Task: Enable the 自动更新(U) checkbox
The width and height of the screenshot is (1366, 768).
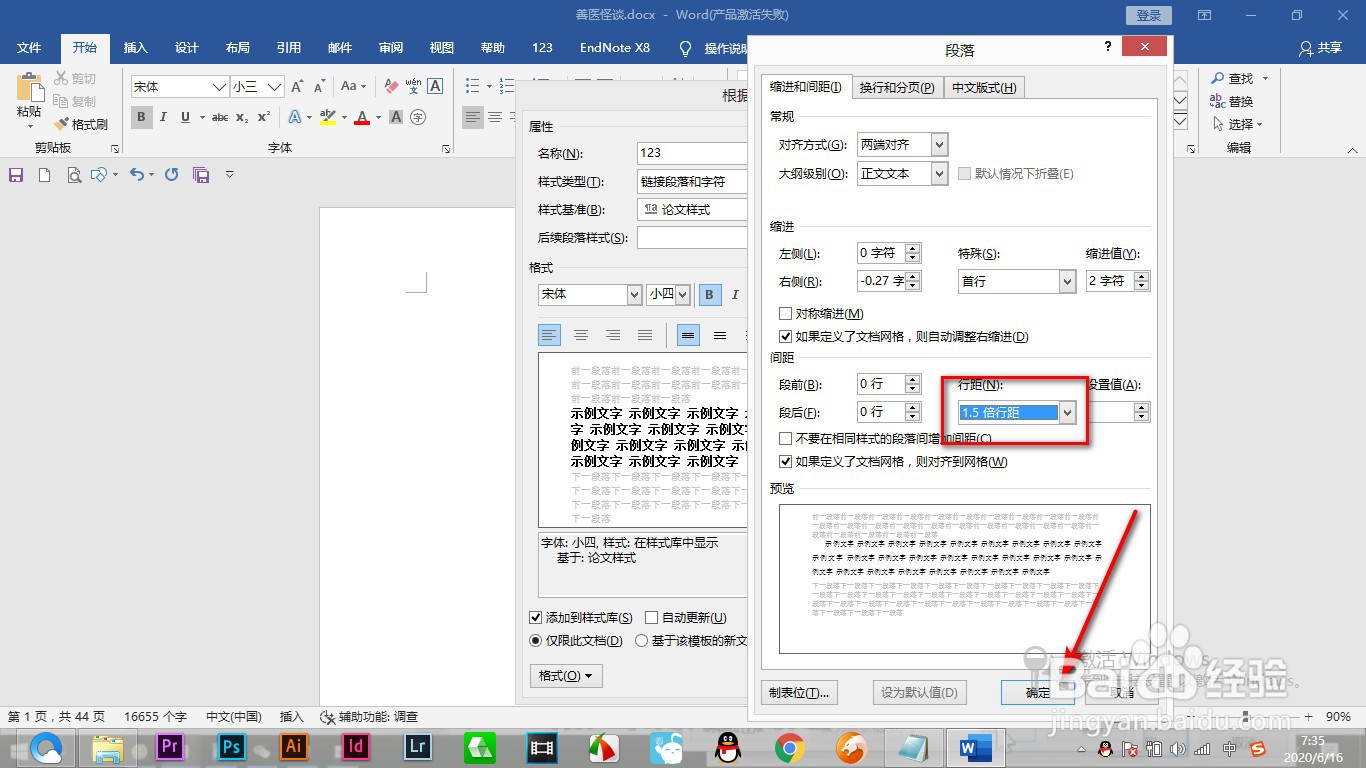Action: [x=651, y=617]
